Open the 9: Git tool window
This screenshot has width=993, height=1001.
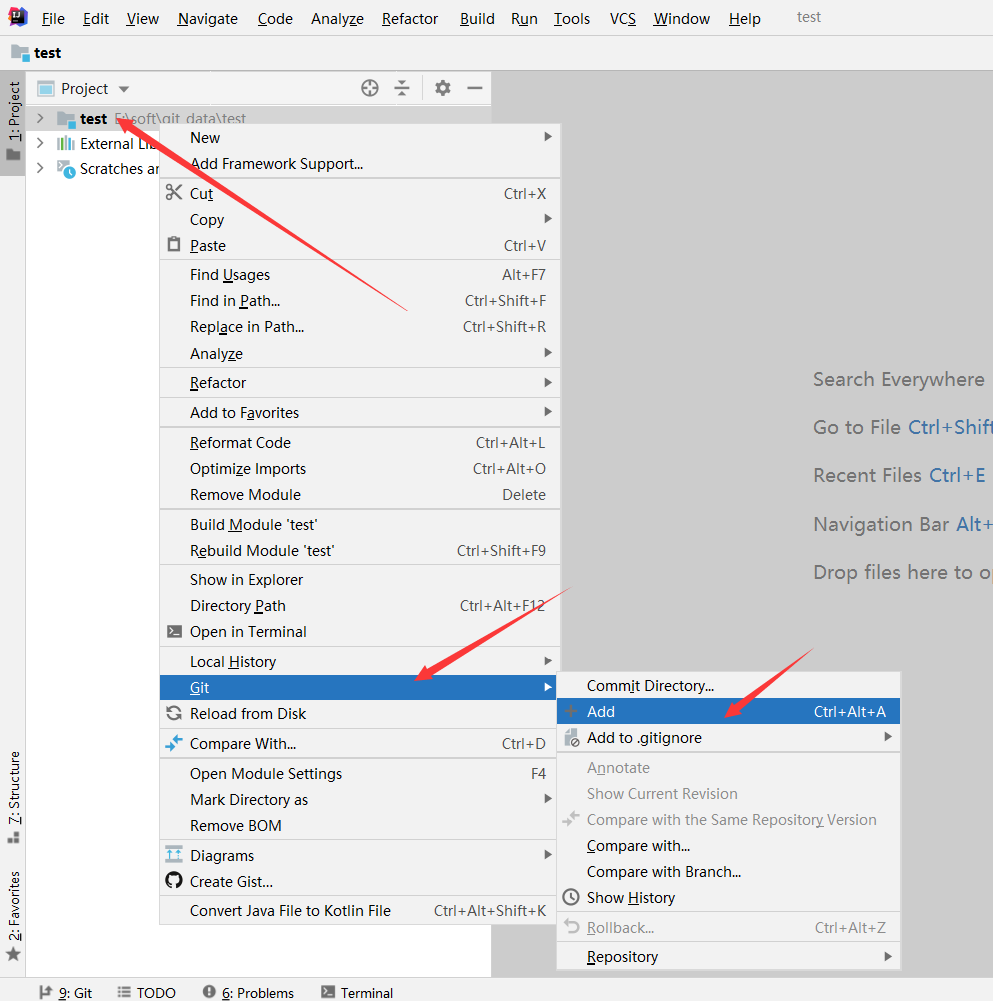pyautogui.click(x=66, y=992)
